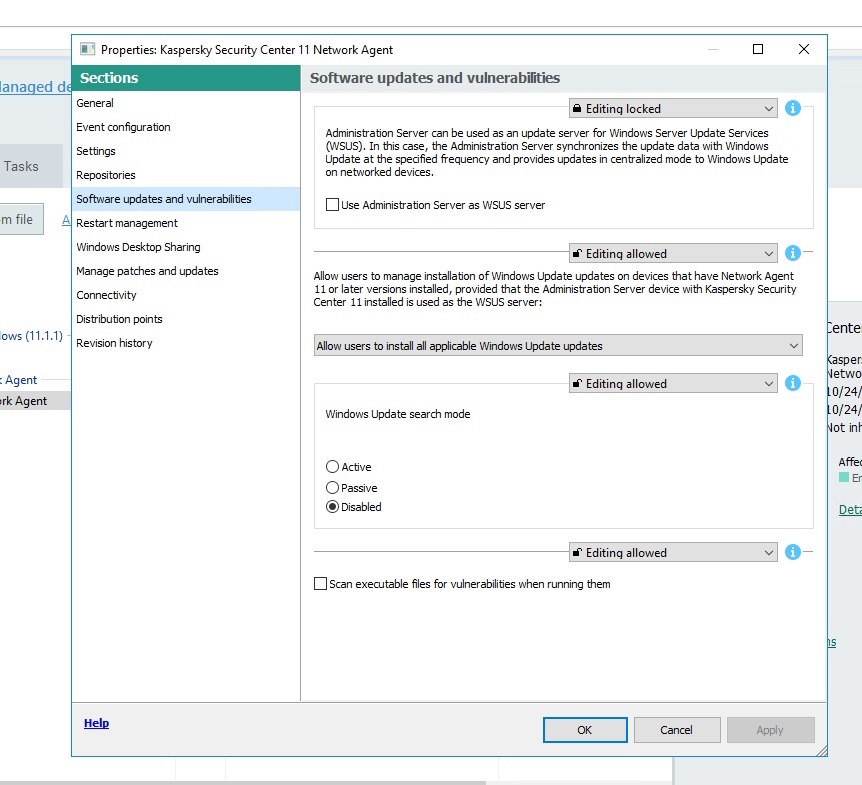Open the Restart management section
Image resolution: width=862 pixels, height=785 pixels.
[x=186, y=223]
